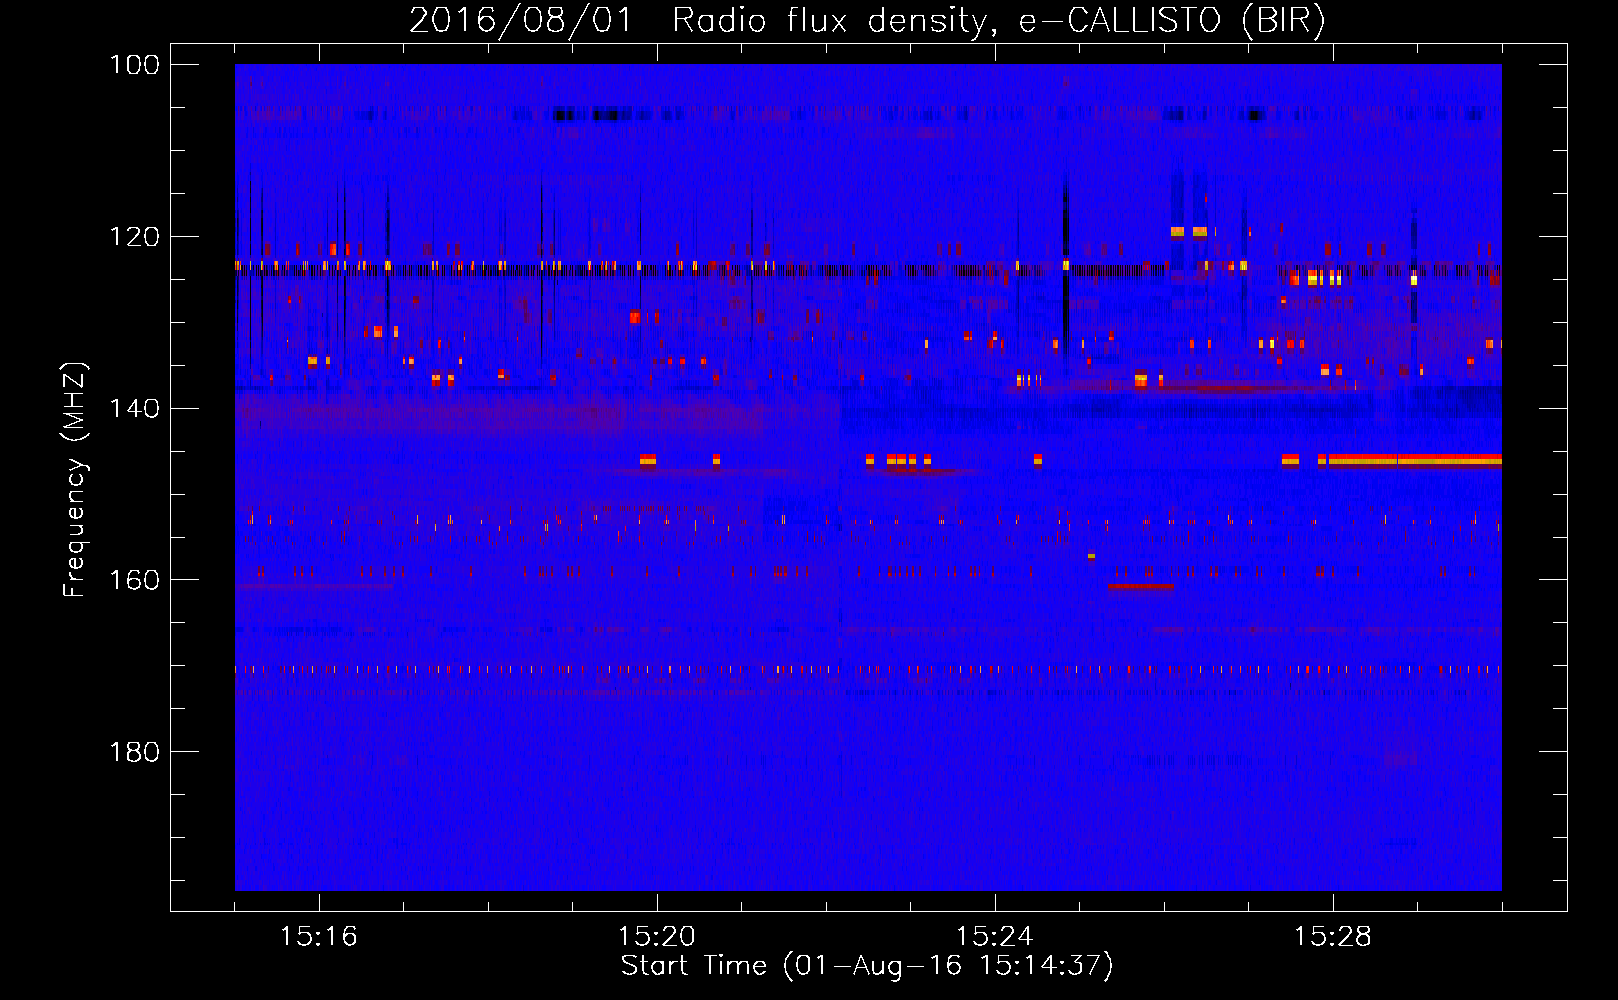Select the 180 frequency tick label

pos(135,752)
